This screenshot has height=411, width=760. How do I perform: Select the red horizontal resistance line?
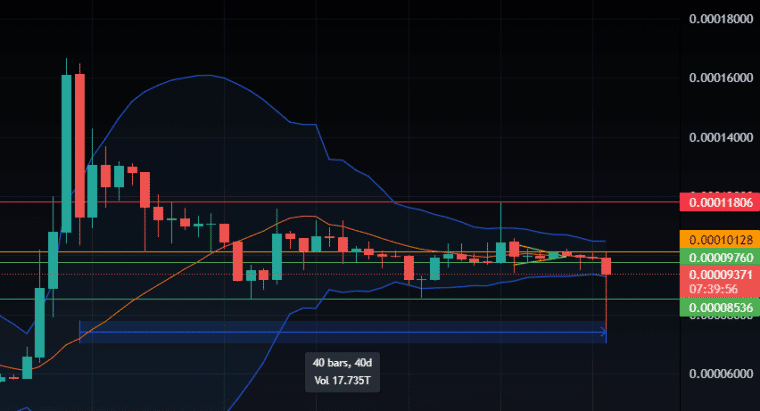coord(339,202)
